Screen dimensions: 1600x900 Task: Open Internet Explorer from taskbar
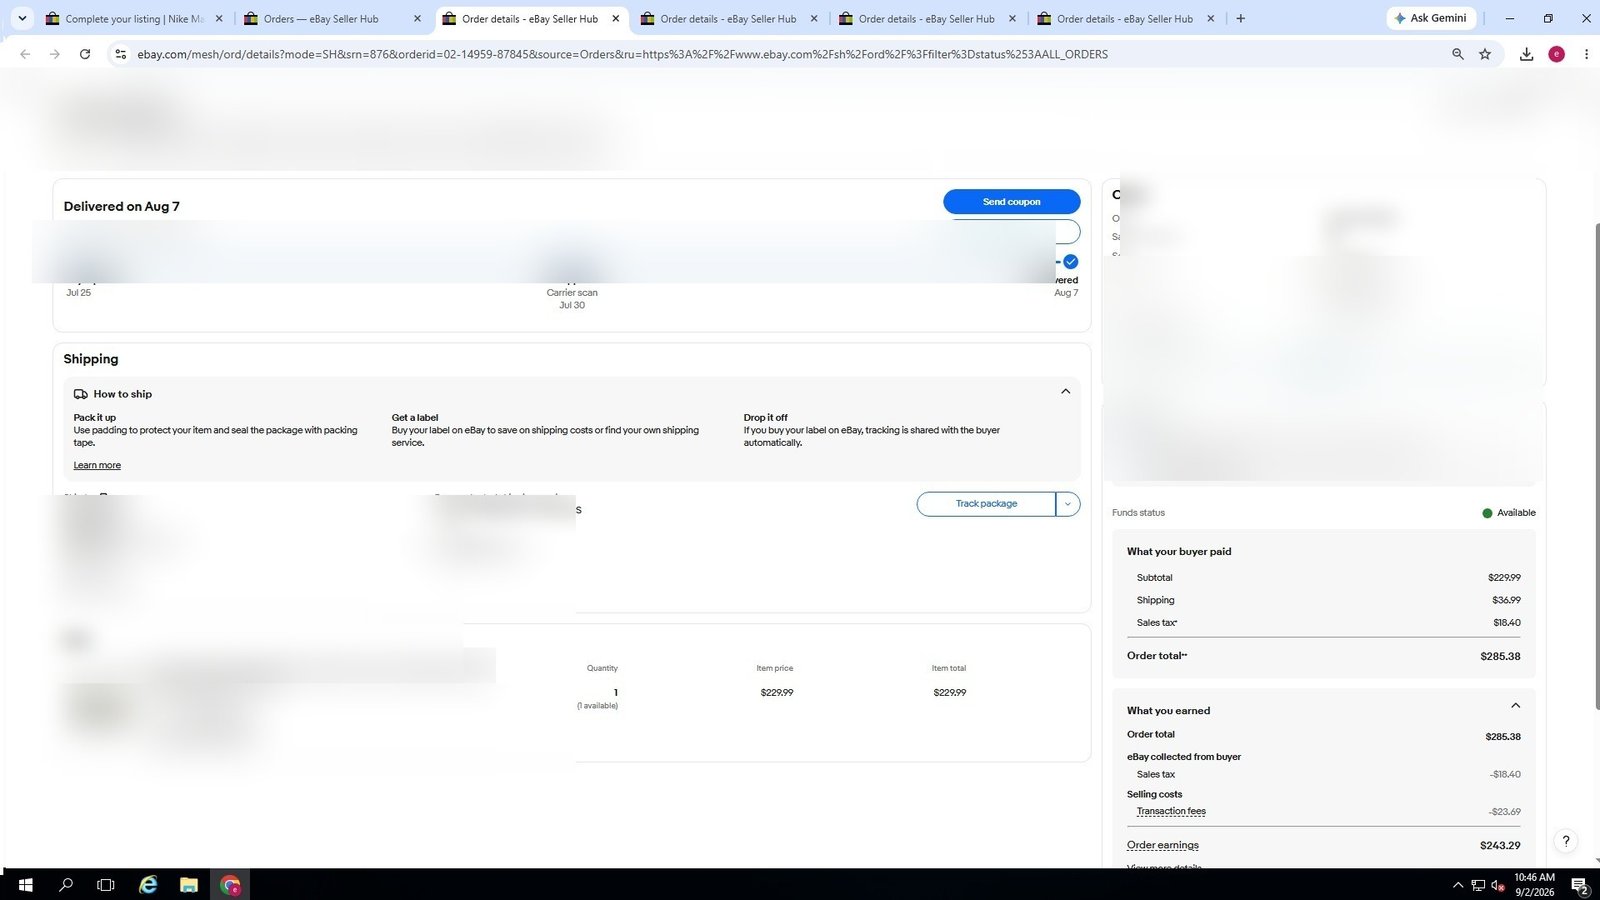[148, 885]
